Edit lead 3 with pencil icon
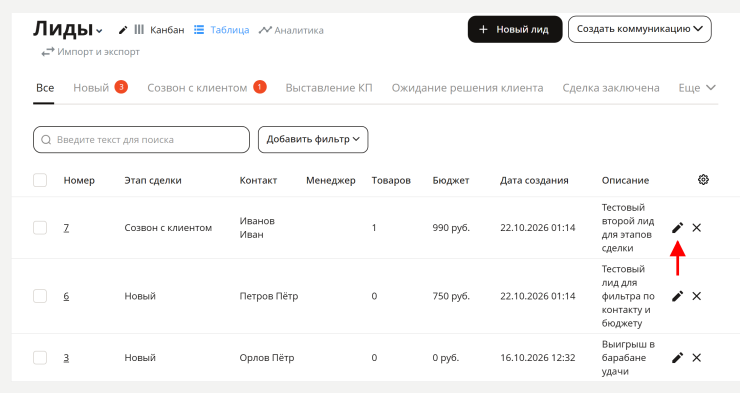 [x=677, y=358]
